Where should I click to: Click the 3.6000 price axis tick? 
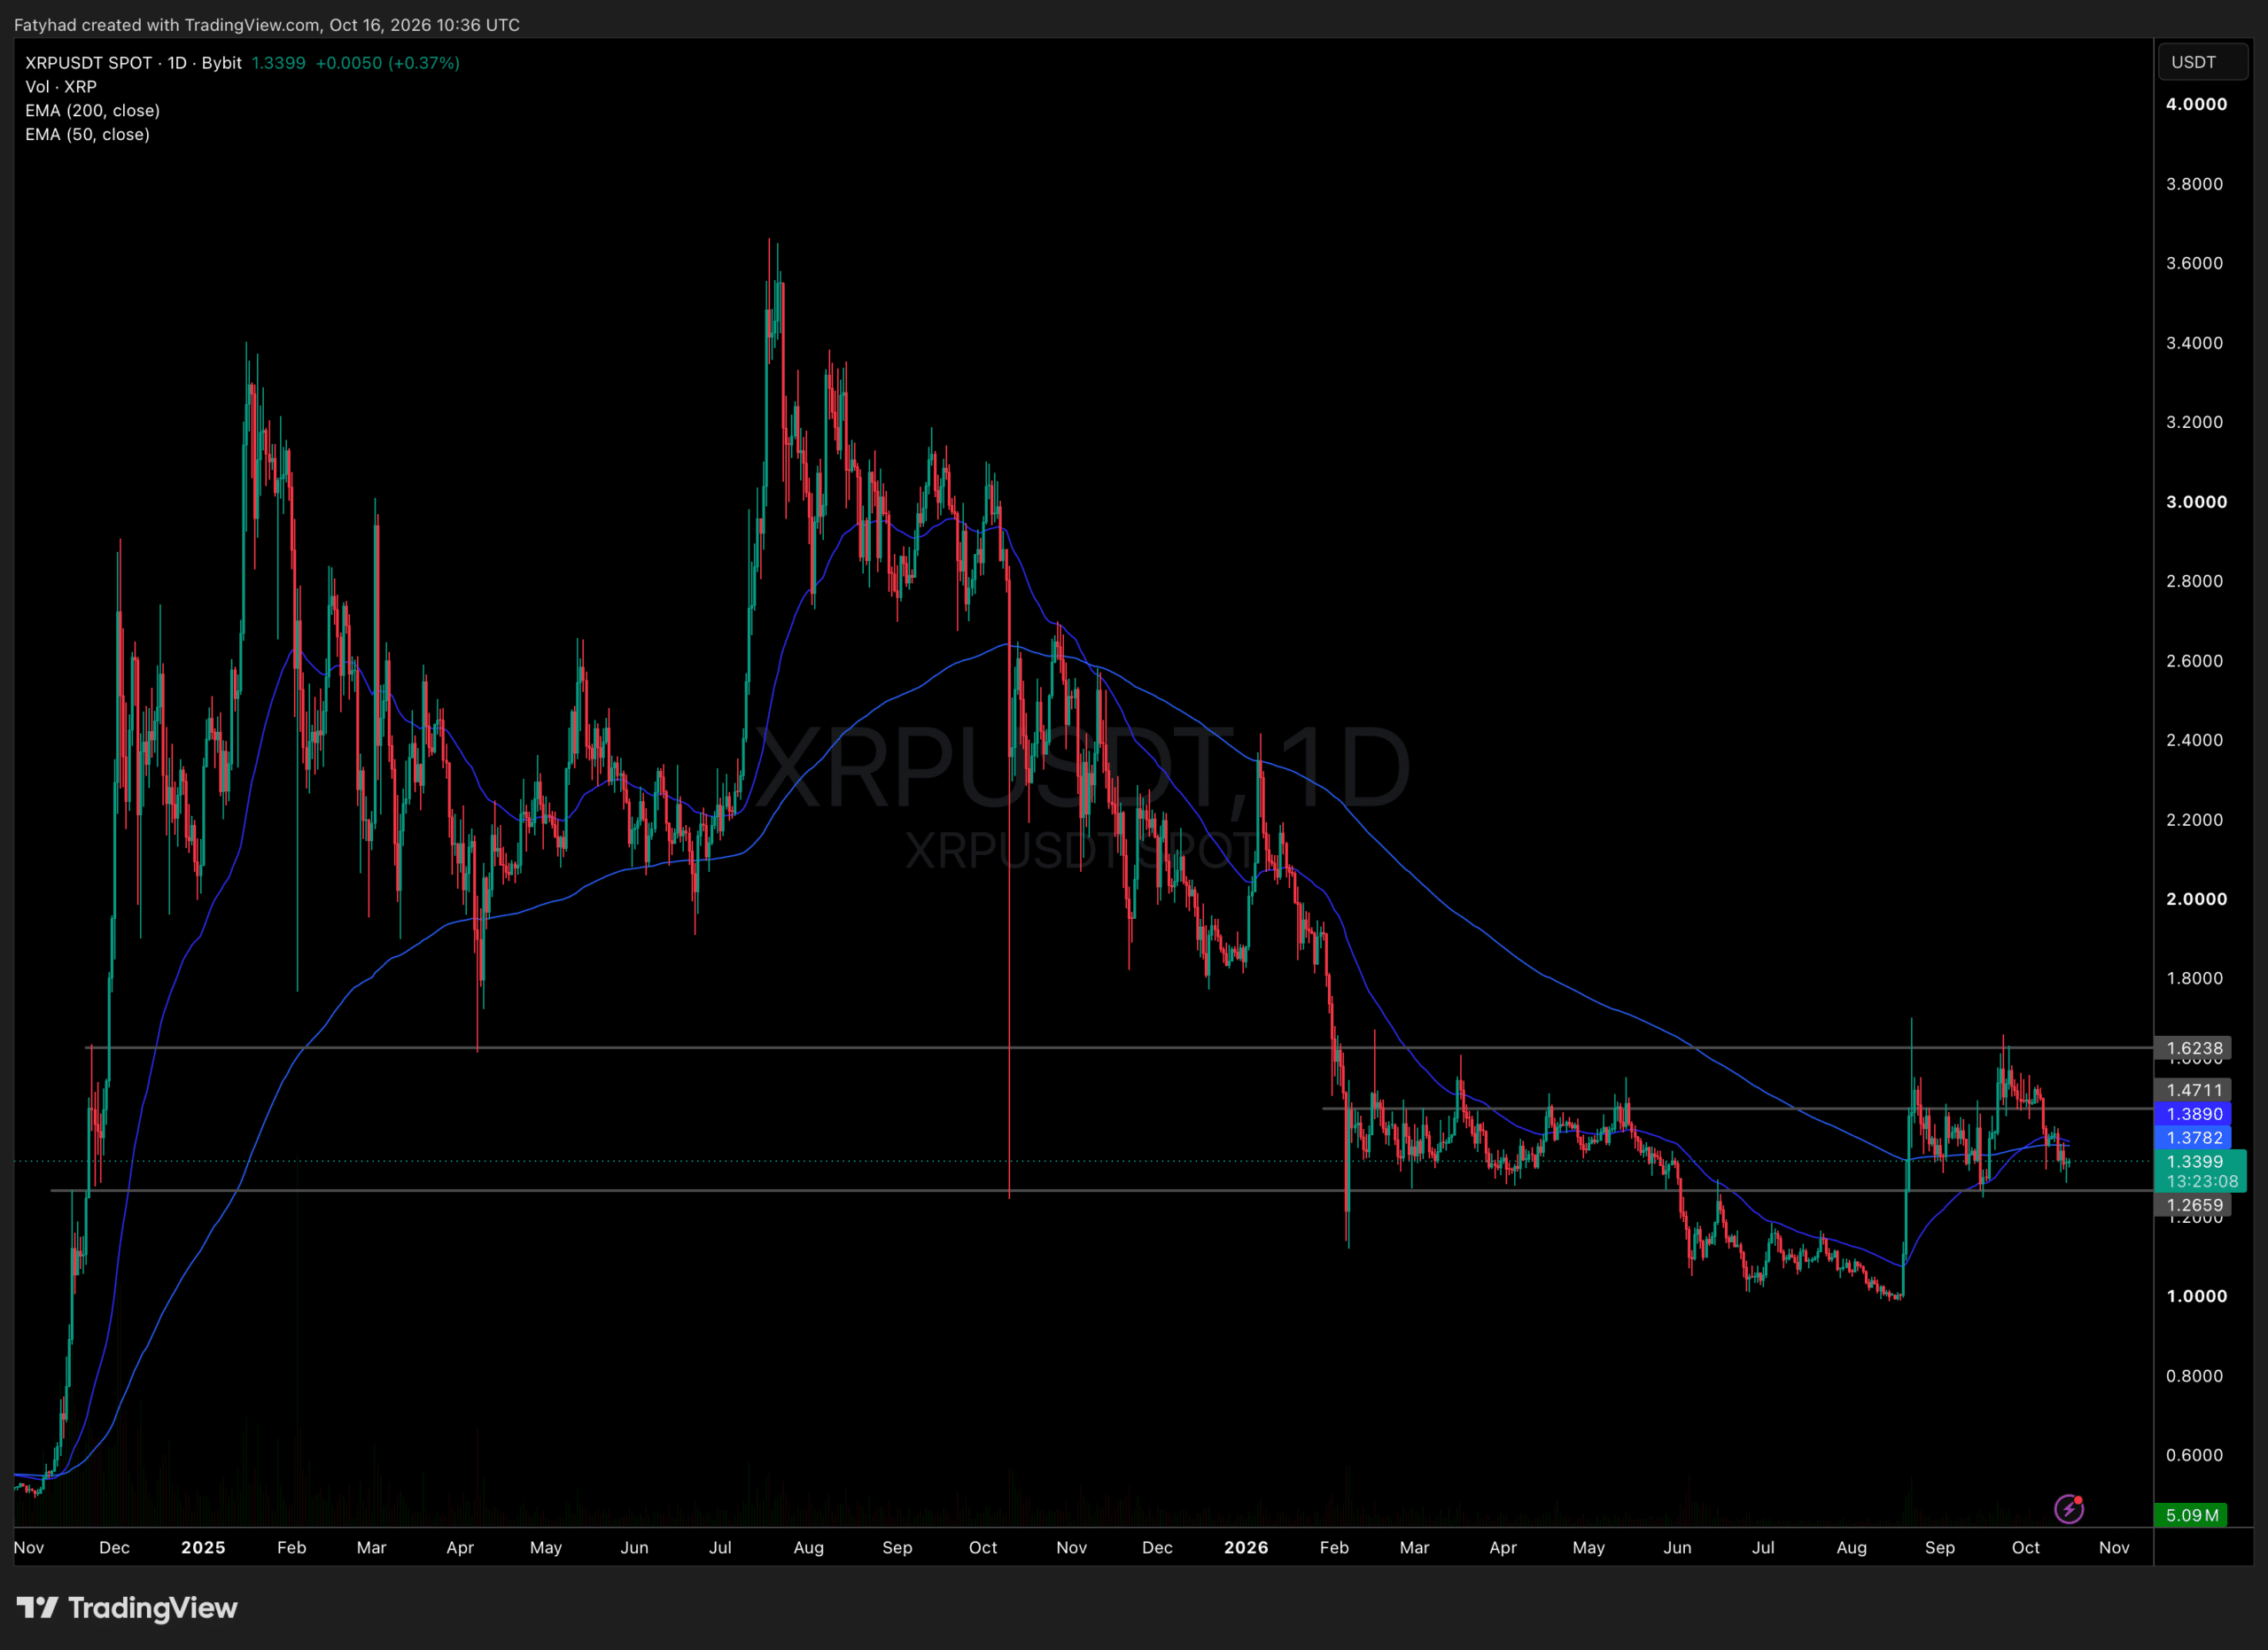tap(2194, 263)
